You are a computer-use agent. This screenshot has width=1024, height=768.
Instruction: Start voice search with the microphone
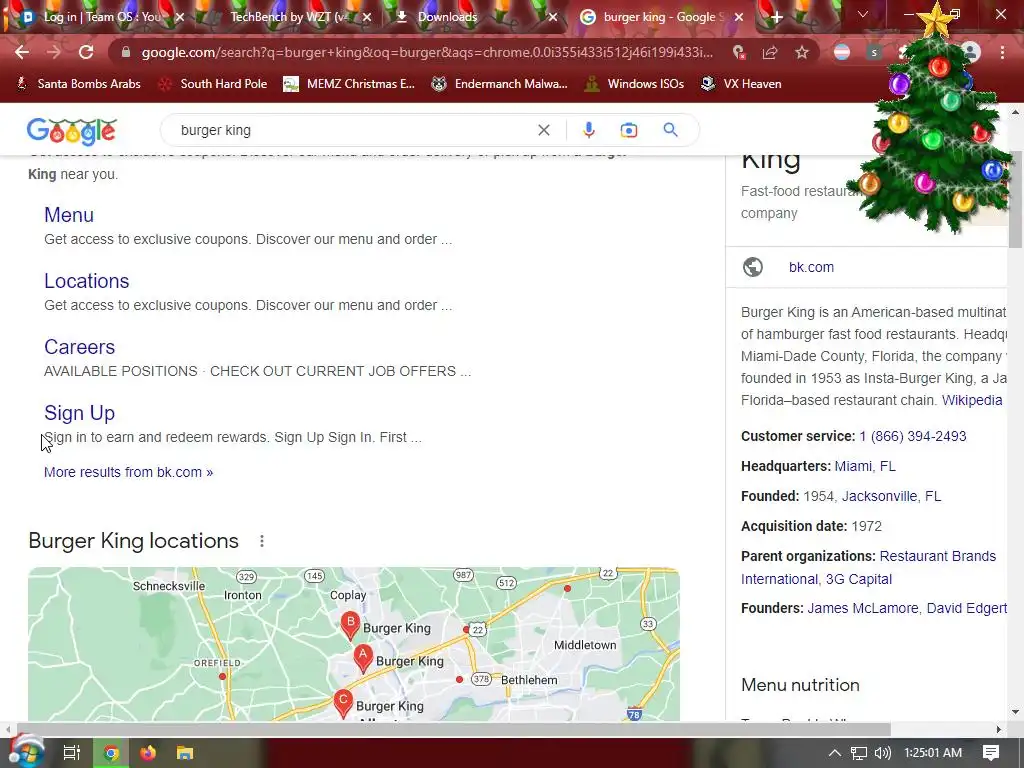point(588,130)
